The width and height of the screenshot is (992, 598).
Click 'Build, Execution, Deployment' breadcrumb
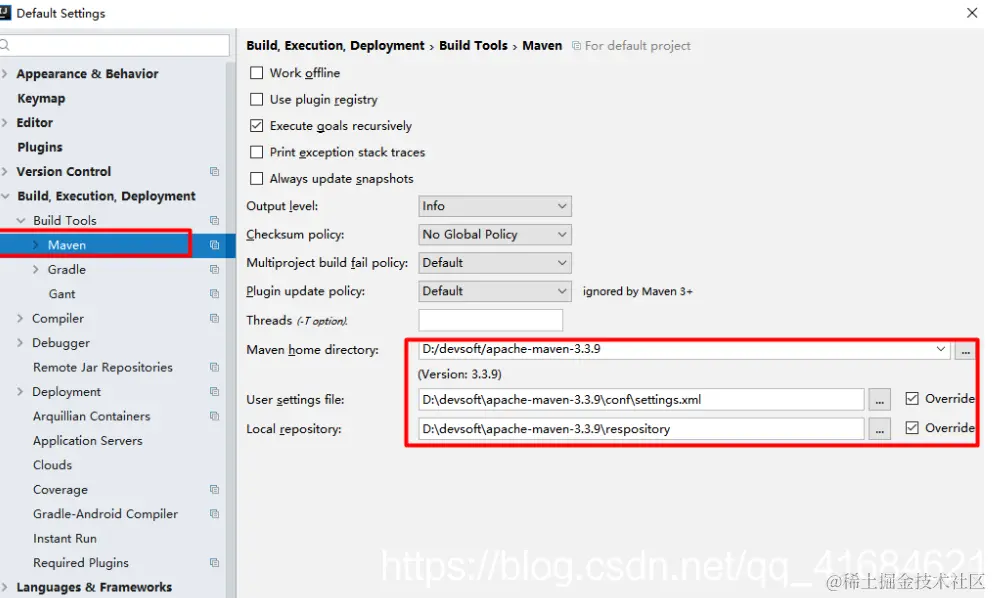(335, 46)
